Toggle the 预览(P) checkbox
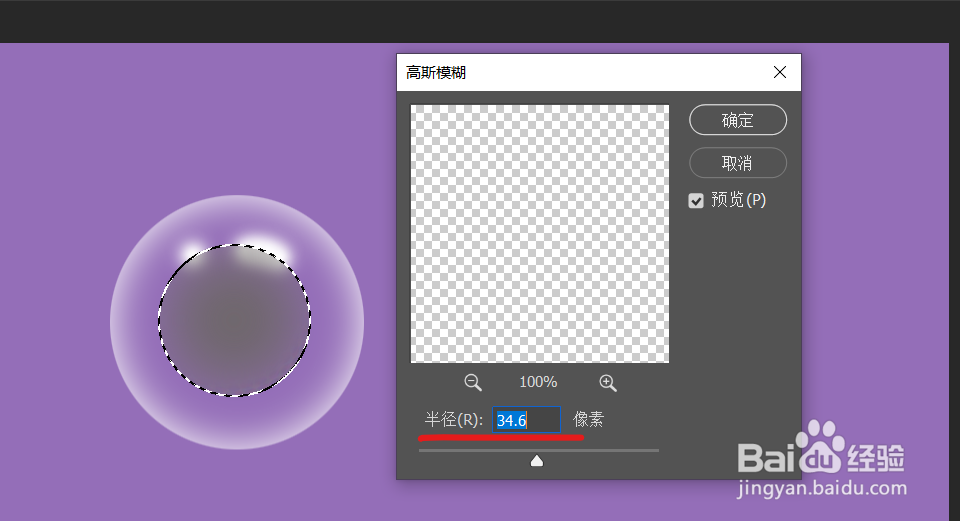The height and width of the screenshot is (521, 960). [696, 201]
